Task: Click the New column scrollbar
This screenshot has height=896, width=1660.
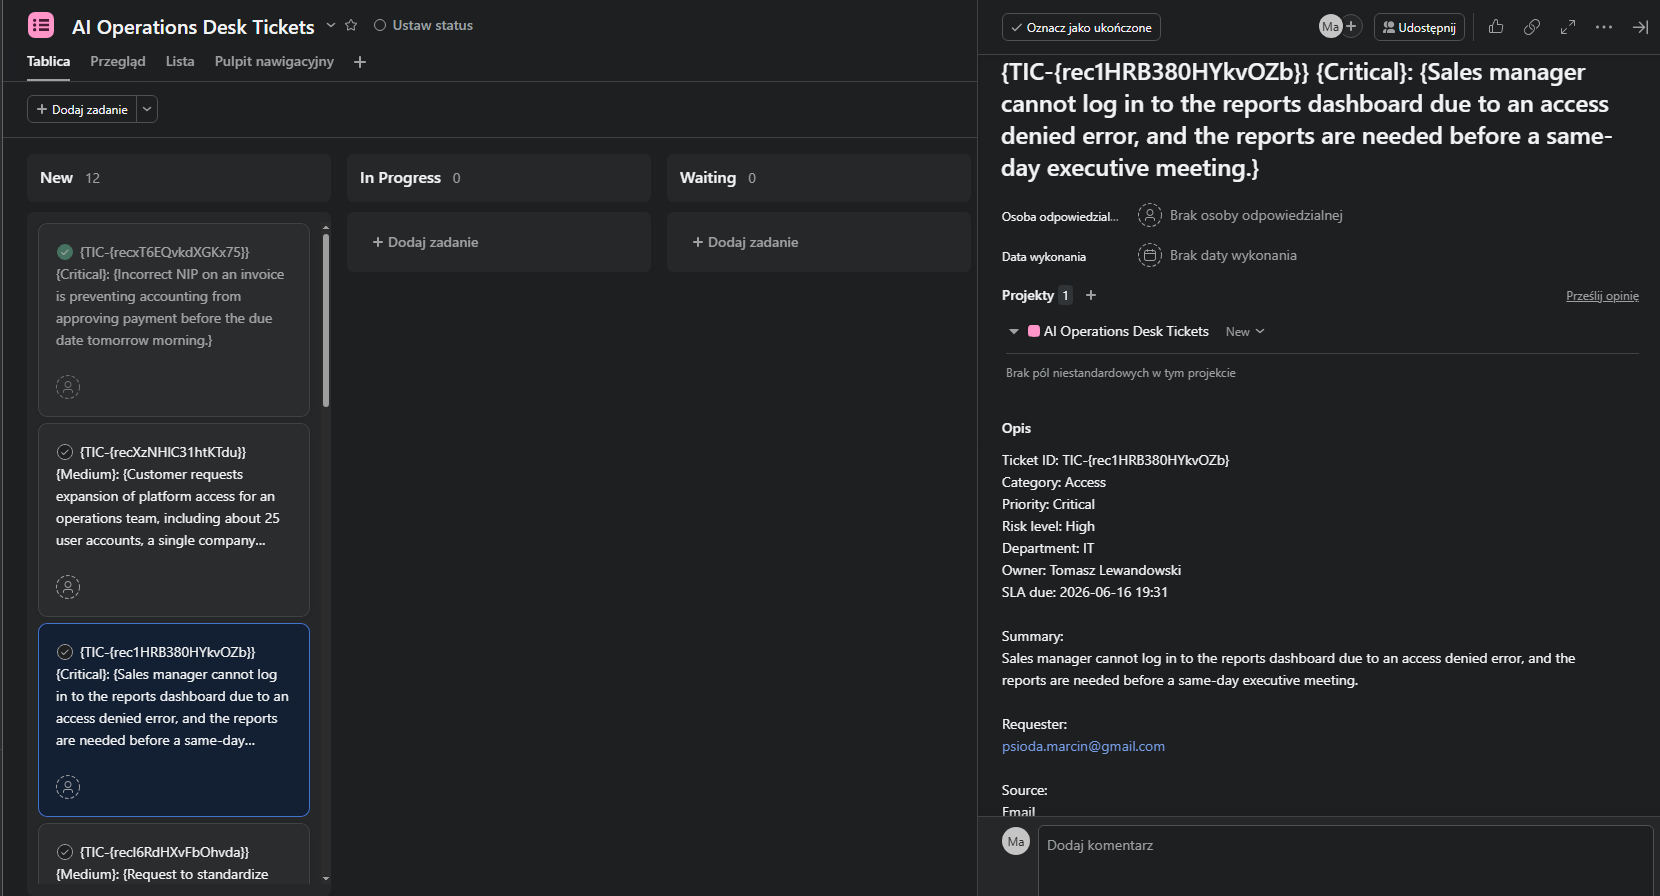Action: click(326, 320)
